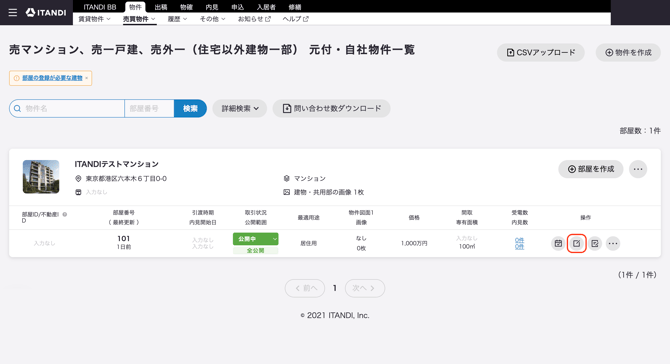This screenshot has width=670, height=364.
Task: Click the 100㎡ area value
Action: tap(467, 247)
